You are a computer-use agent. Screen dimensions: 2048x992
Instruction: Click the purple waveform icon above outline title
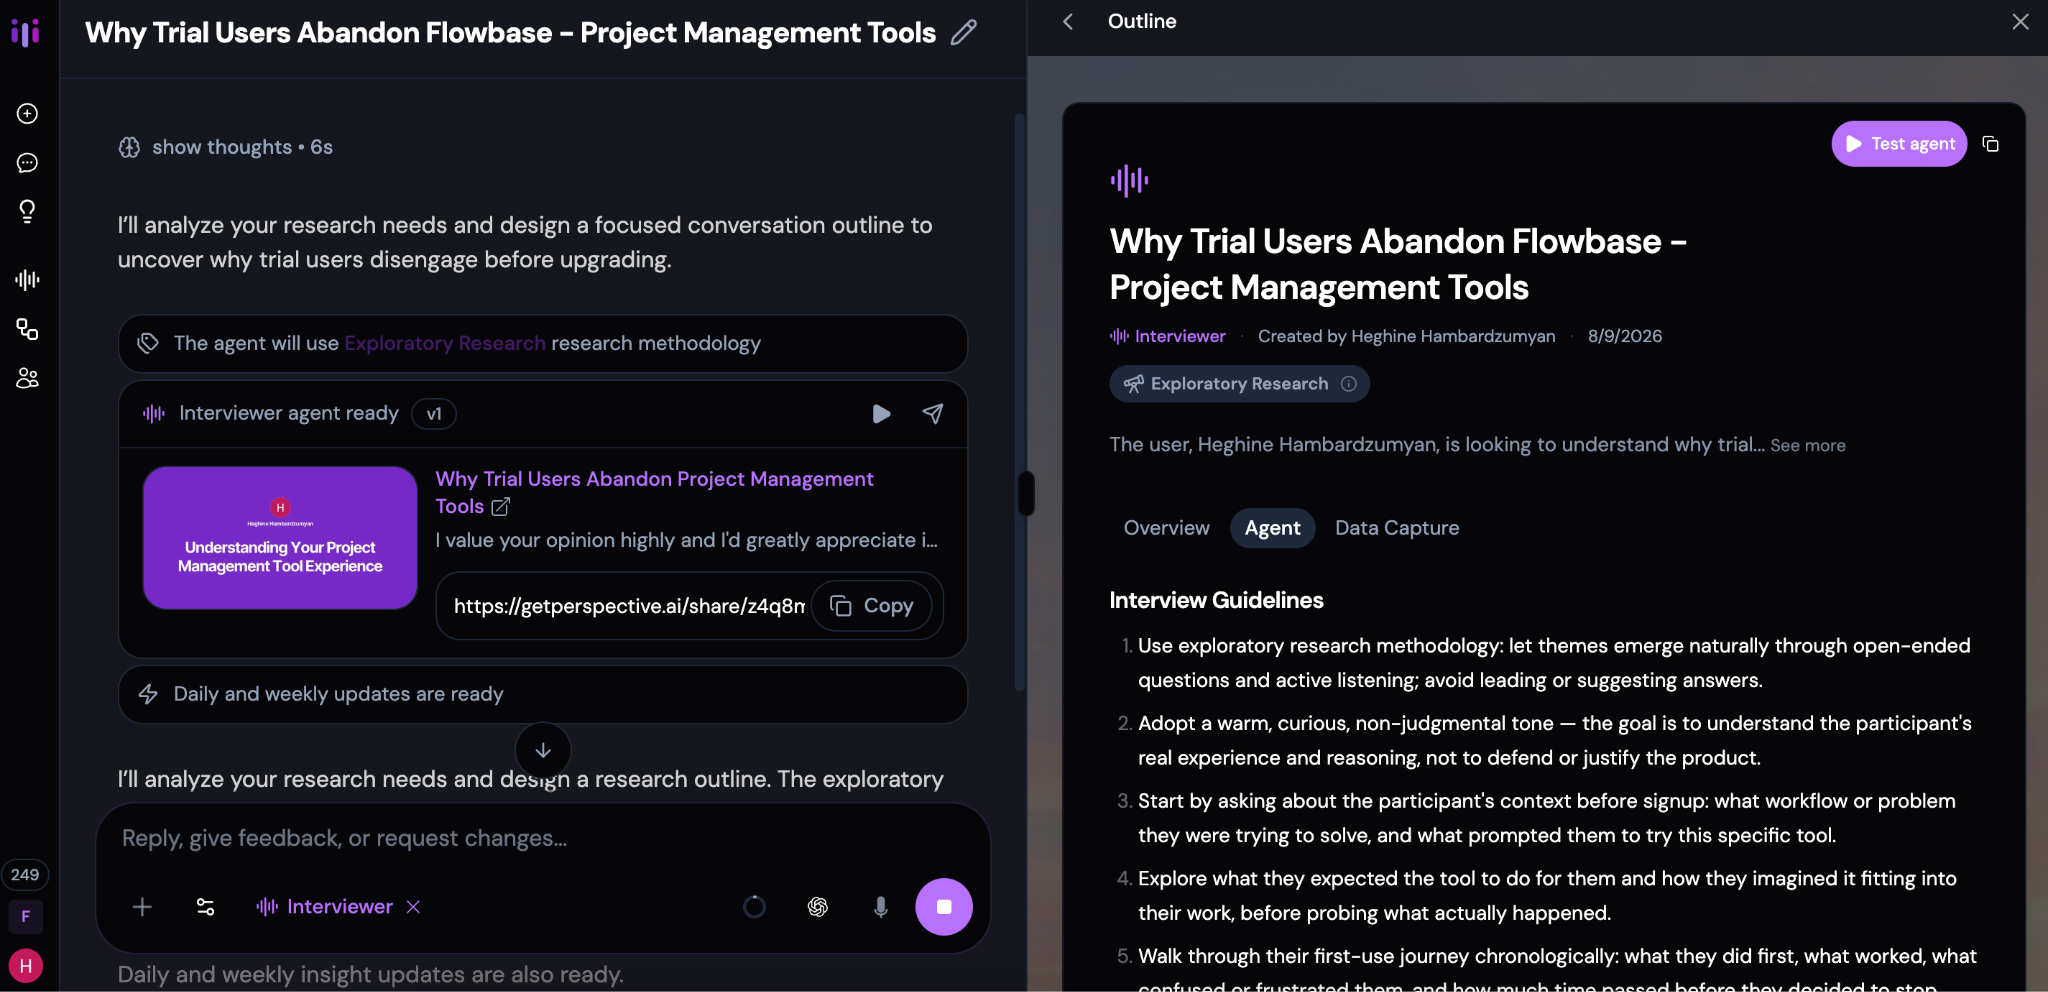(1130, 181)
